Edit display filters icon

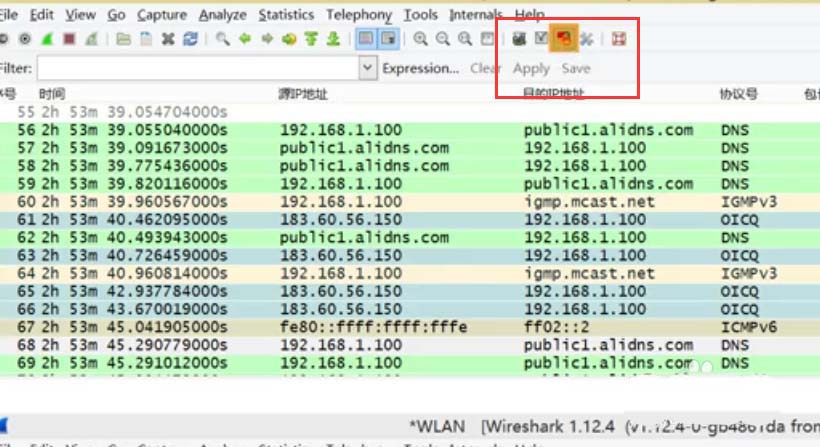[541, 39]
